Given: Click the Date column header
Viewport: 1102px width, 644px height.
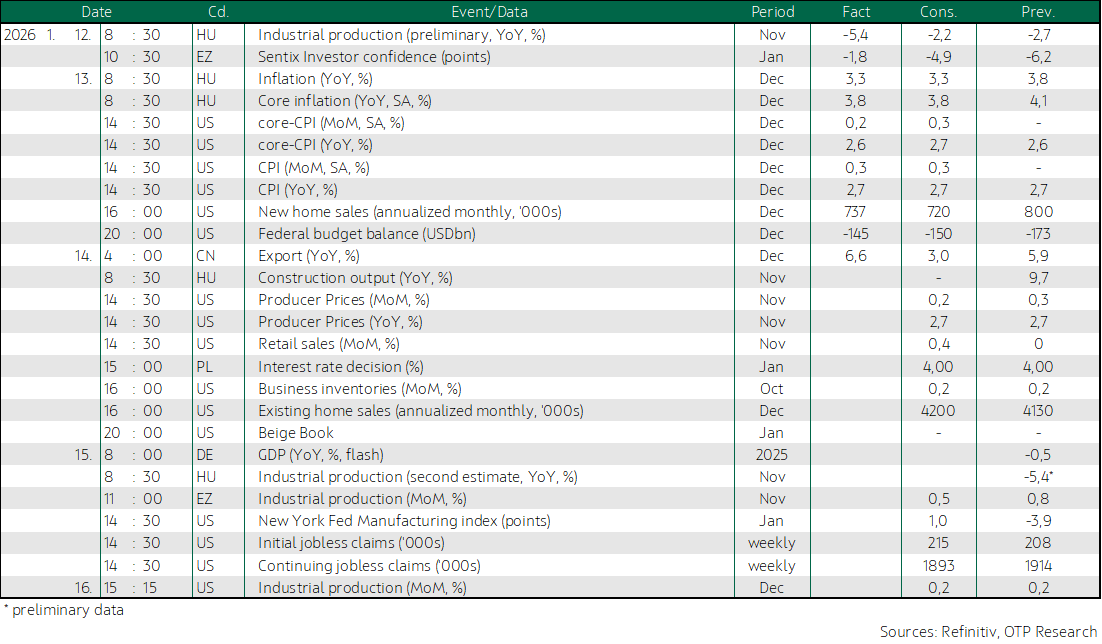Looking at the screenshot, I should (x=96, y=12).
